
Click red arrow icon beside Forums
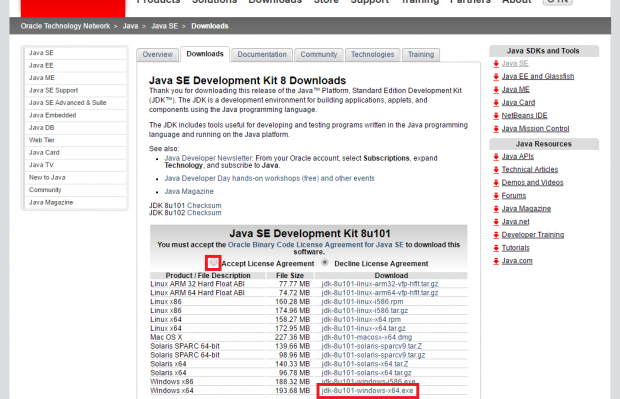tap(496, 196)
